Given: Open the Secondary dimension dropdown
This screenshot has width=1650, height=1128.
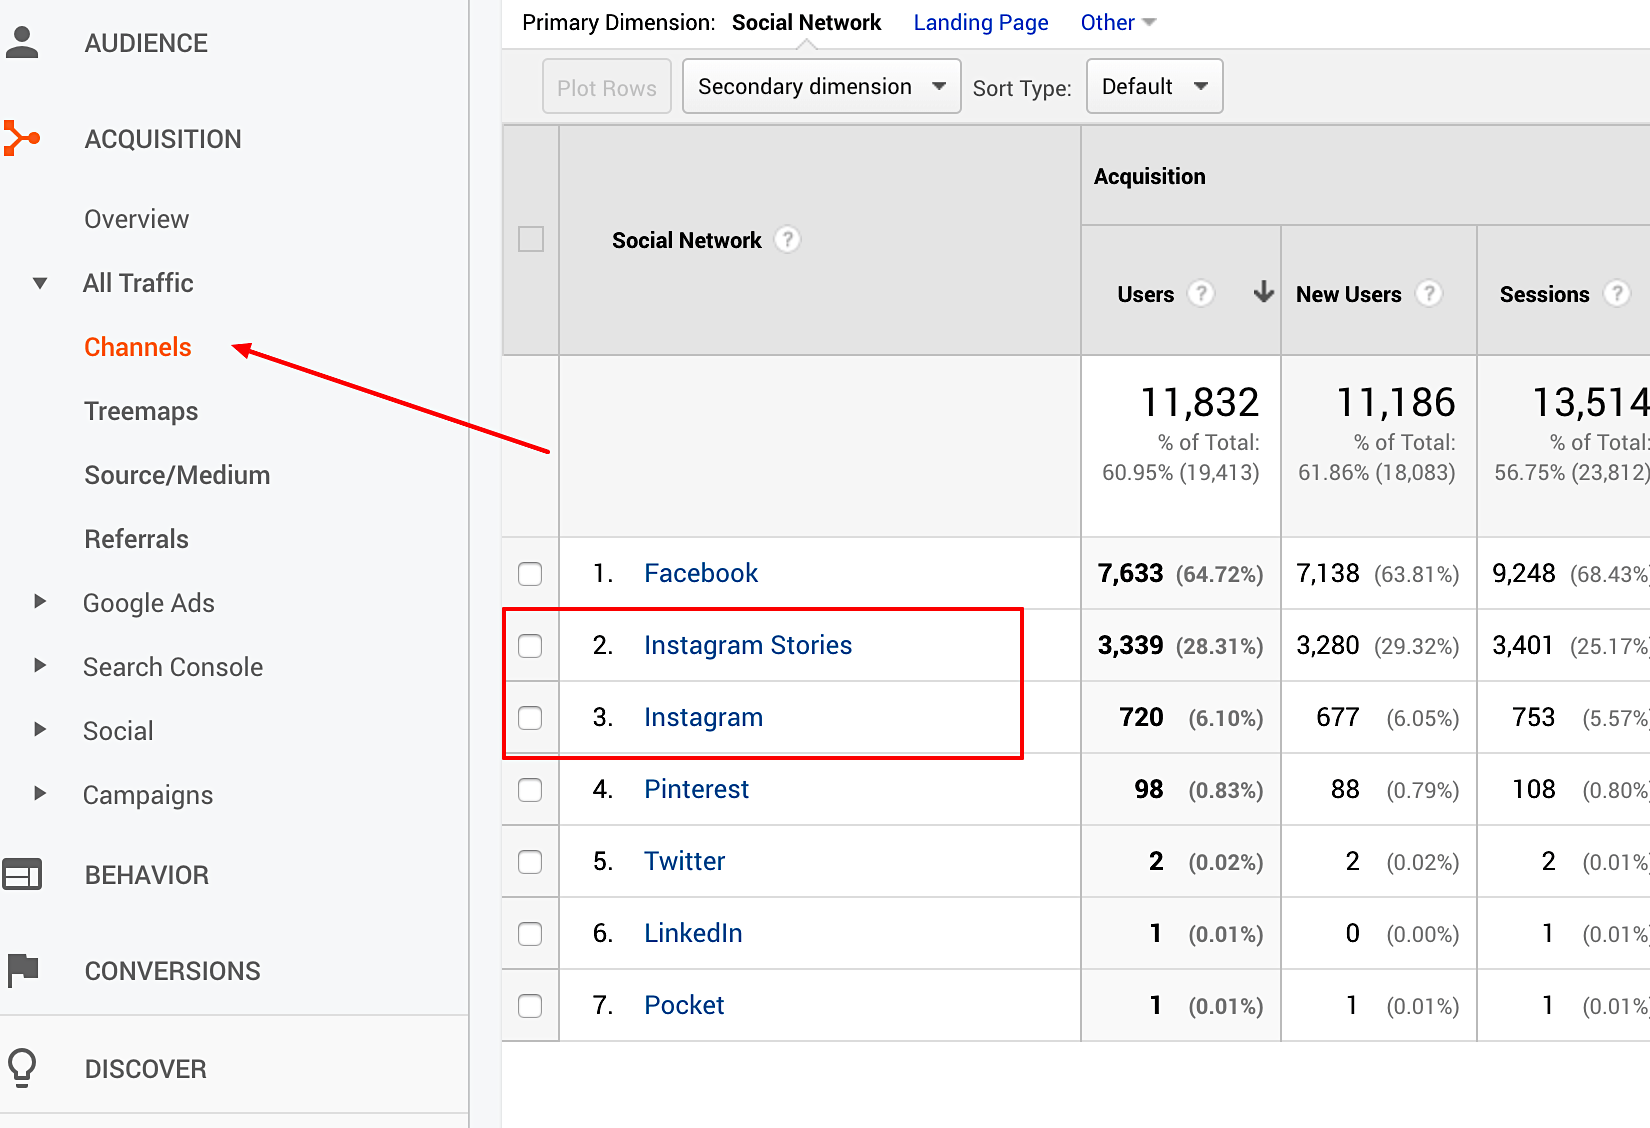Looking at the screenshot, I should 821,87.
